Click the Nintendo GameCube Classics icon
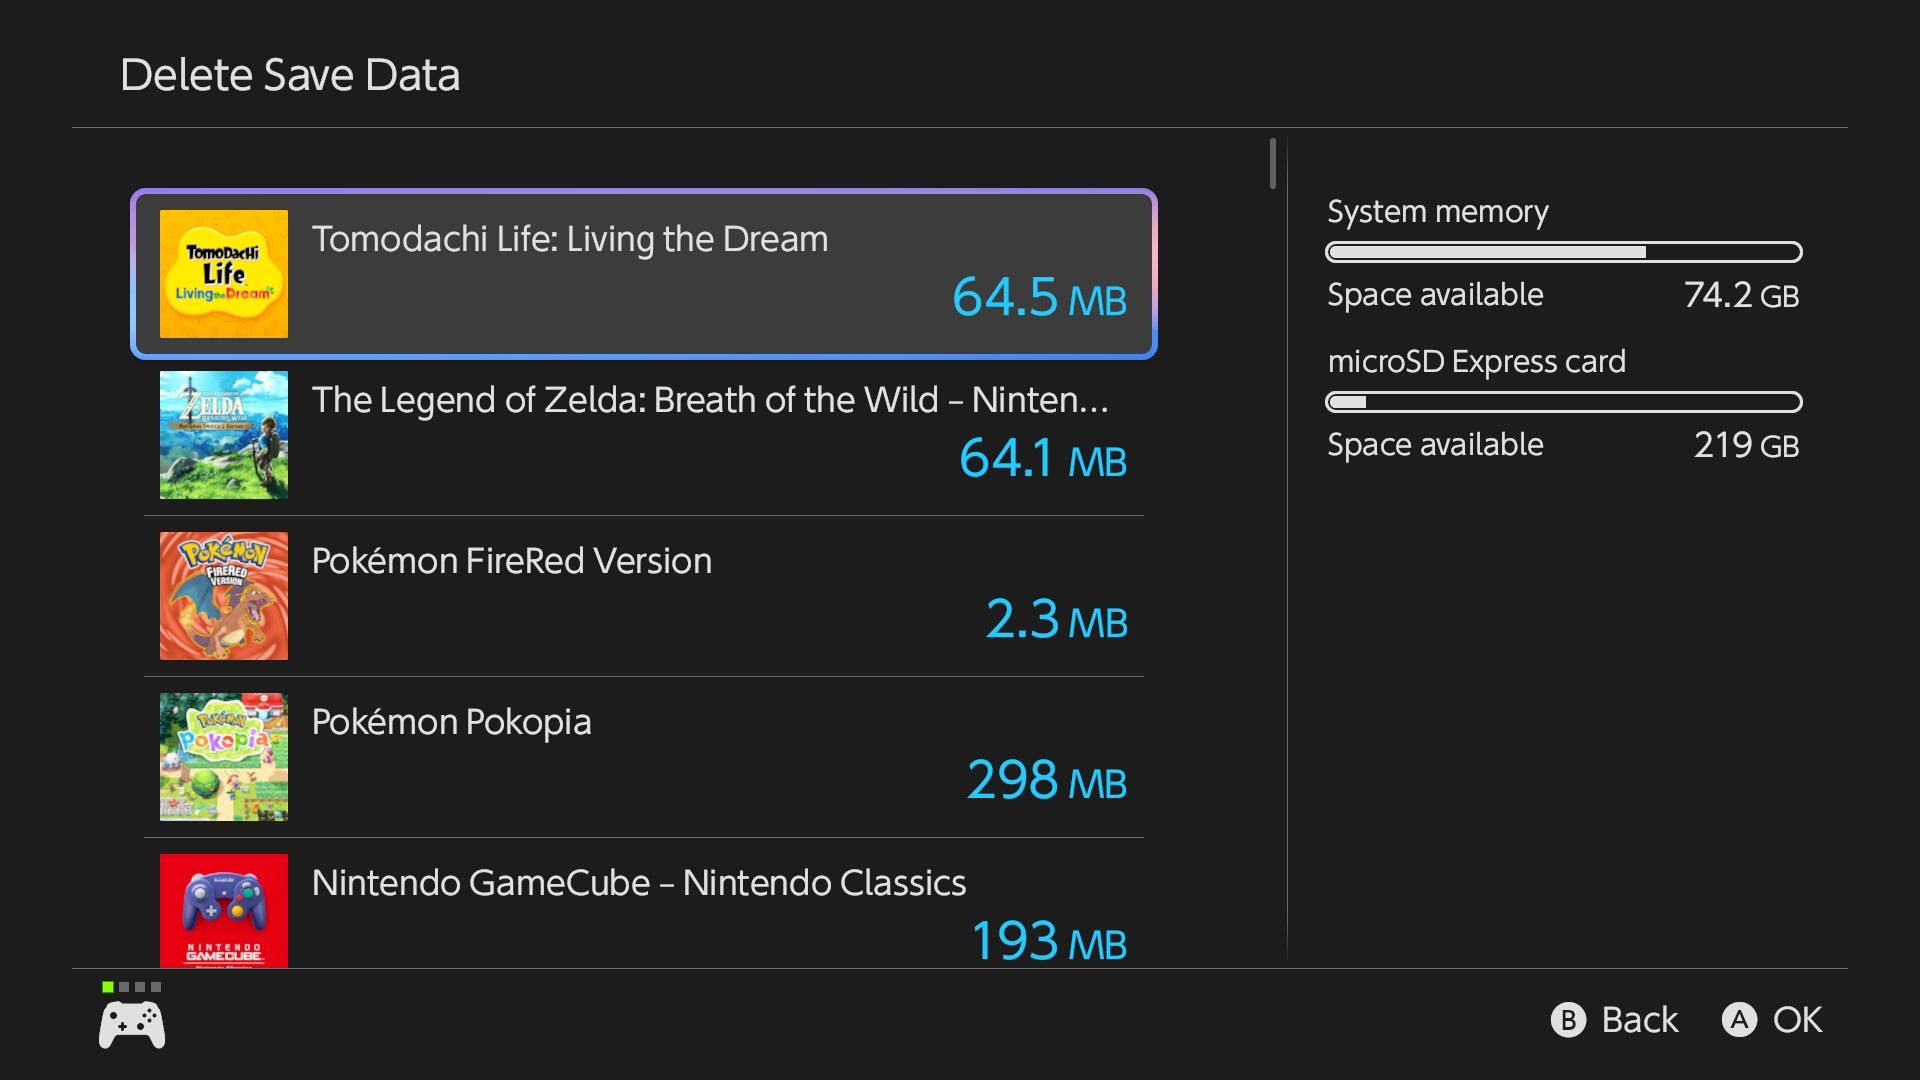This screenshot has height=1080, width=1920. (x=224, y=911)
